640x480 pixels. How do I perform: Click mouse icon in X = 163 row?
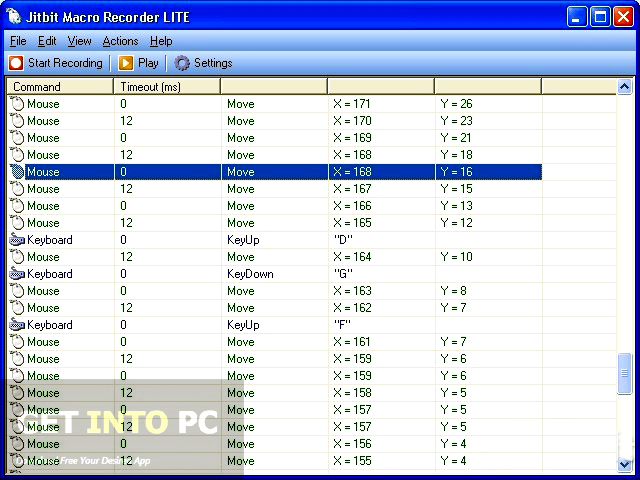point(17,291)
